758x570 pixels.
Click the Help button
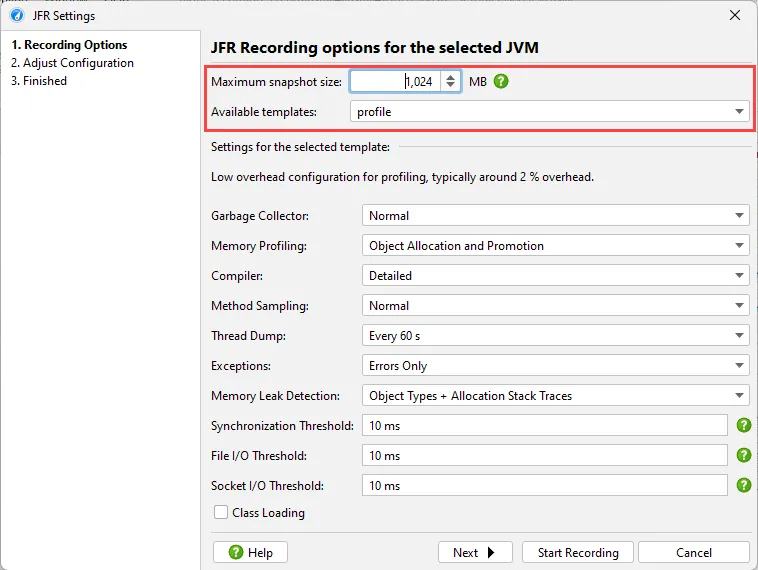click(250, 552)
